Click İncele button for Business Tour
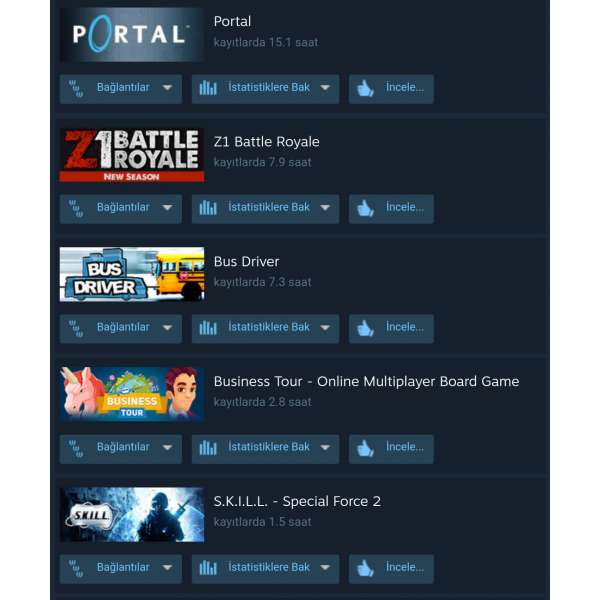The height and width of the screenshot is (600, 600). pyautogui.click(x=391, y=449)
